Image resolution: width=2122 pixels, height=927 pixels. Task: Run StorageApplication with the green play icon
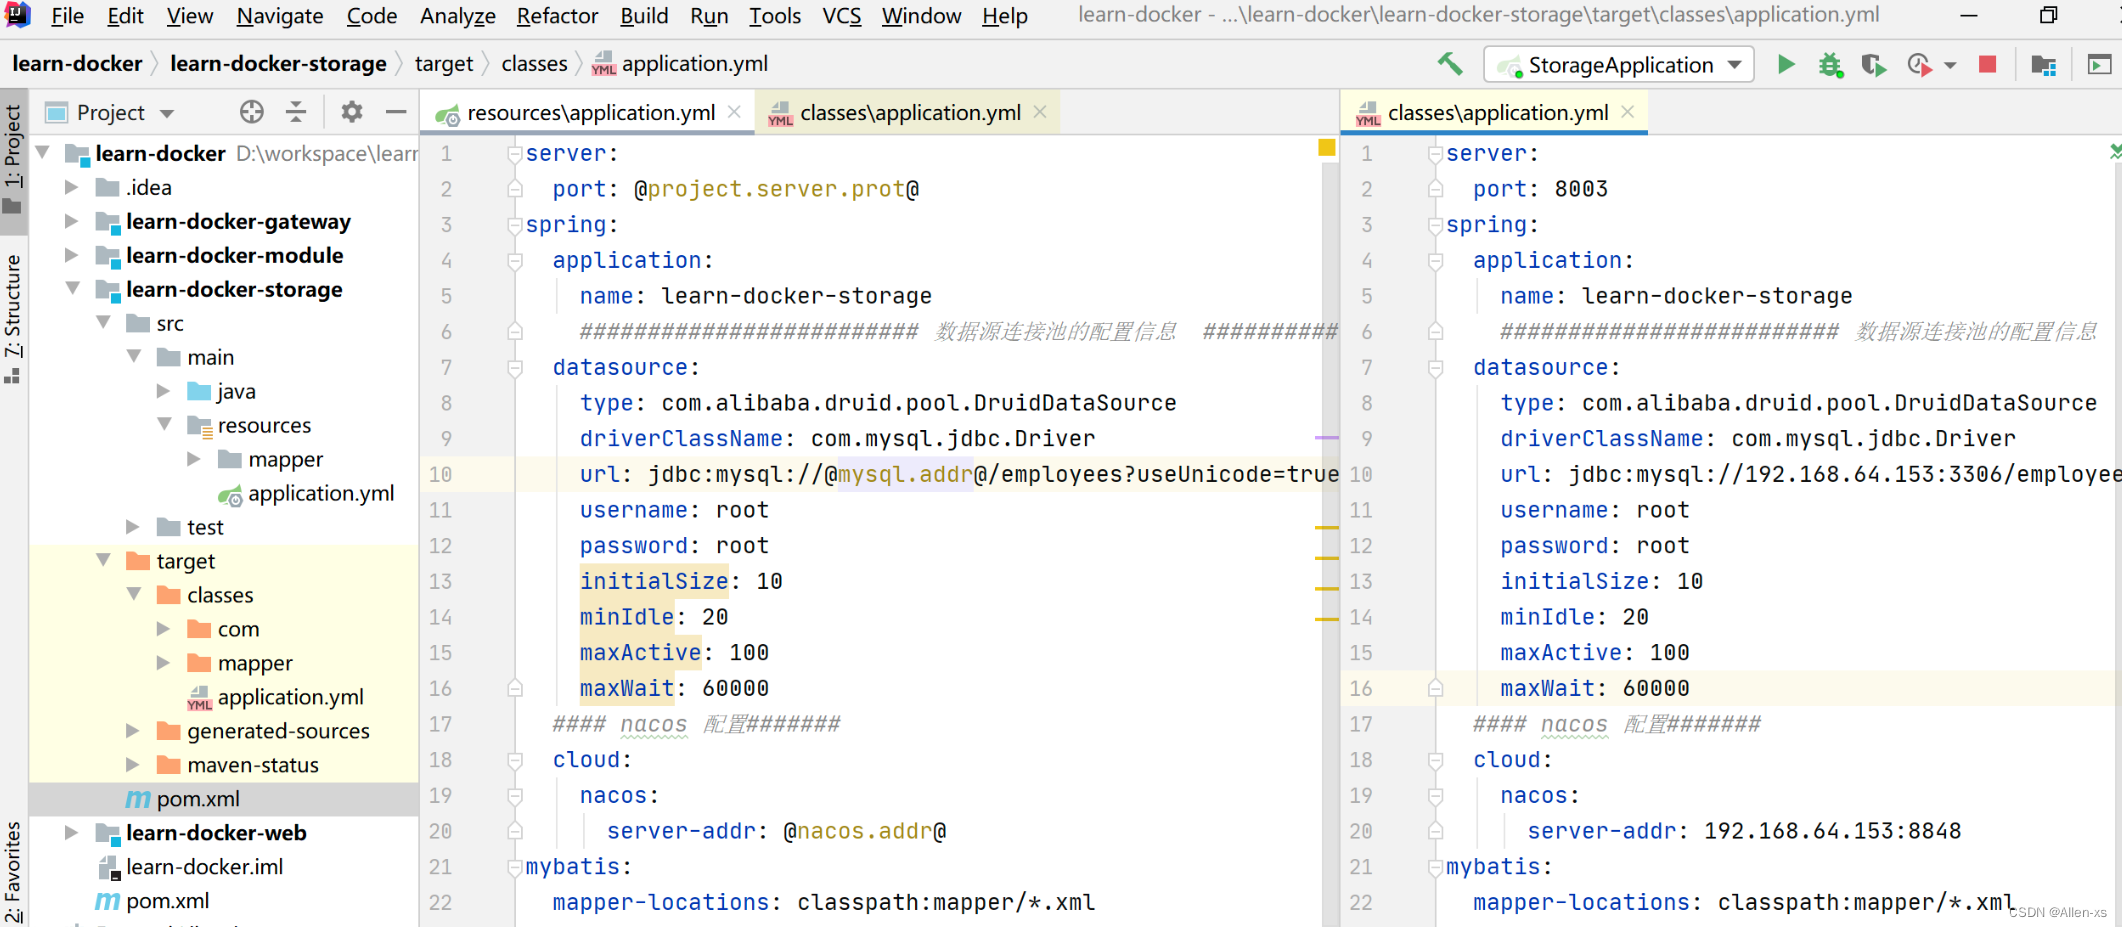[1786, 65]
